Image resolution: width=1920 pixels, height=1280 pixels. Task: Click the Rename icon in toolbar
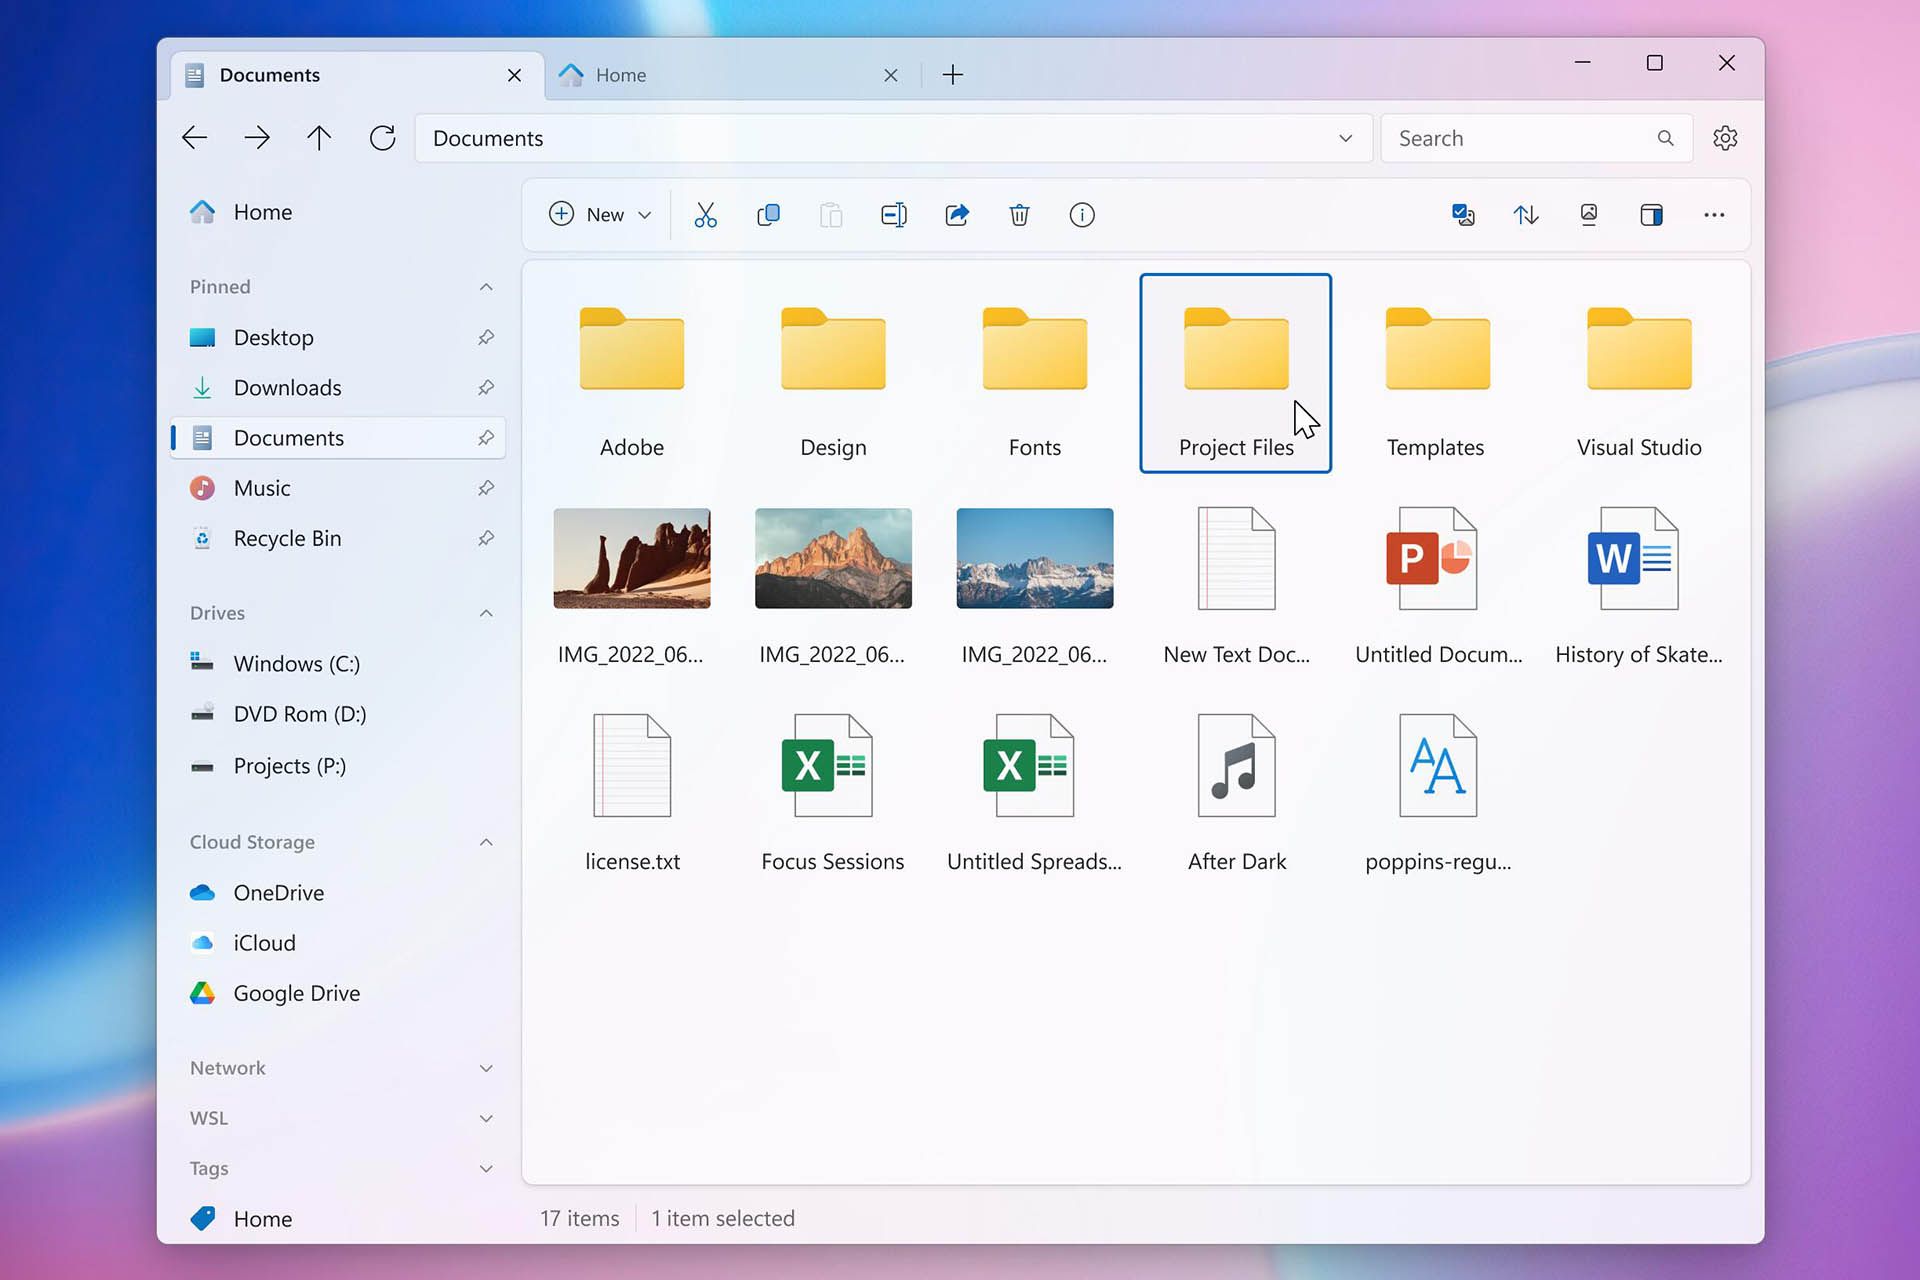coord(894,215)
